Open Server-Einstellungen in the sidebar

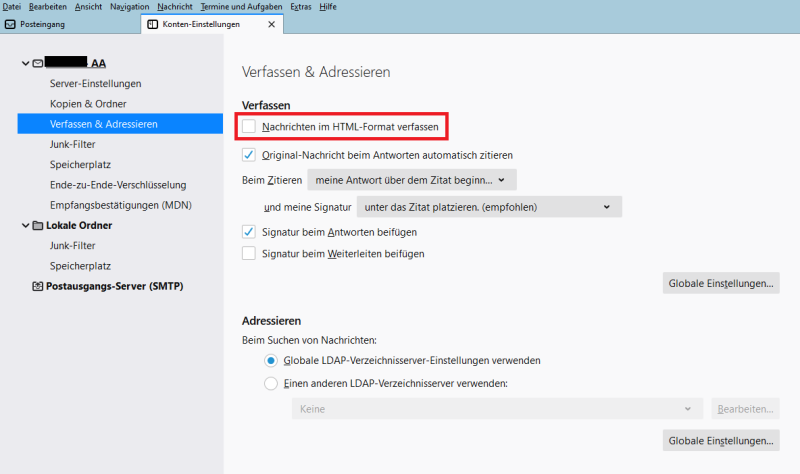point(95,84)
